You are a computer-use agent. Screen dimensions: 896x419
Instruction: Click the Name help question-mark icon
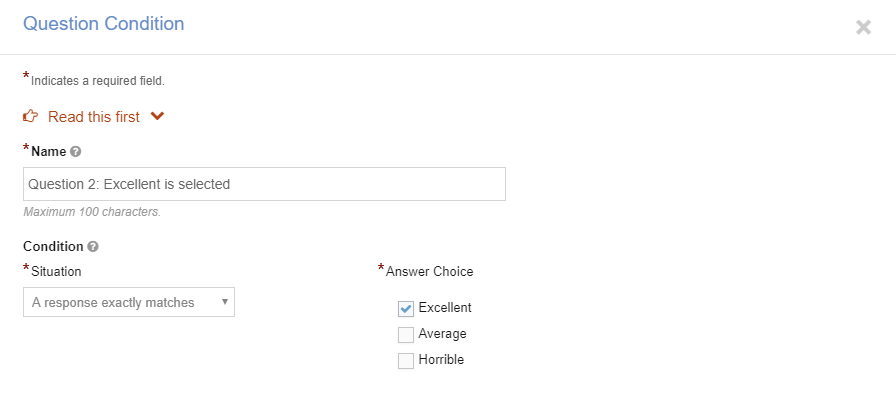[x=75, y=152]
